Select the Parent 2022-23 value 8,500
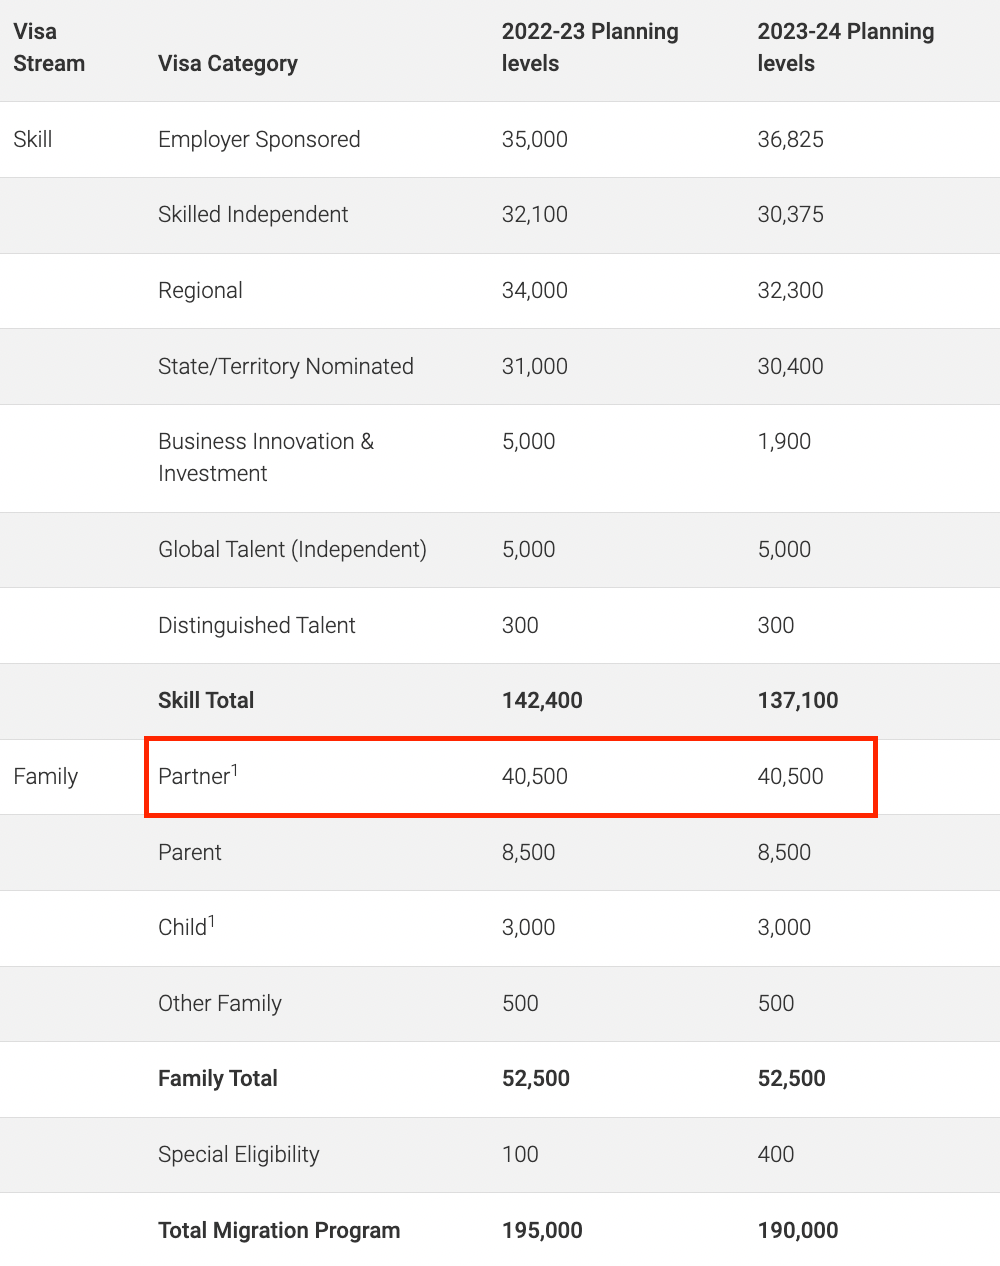 pos(528,852)
